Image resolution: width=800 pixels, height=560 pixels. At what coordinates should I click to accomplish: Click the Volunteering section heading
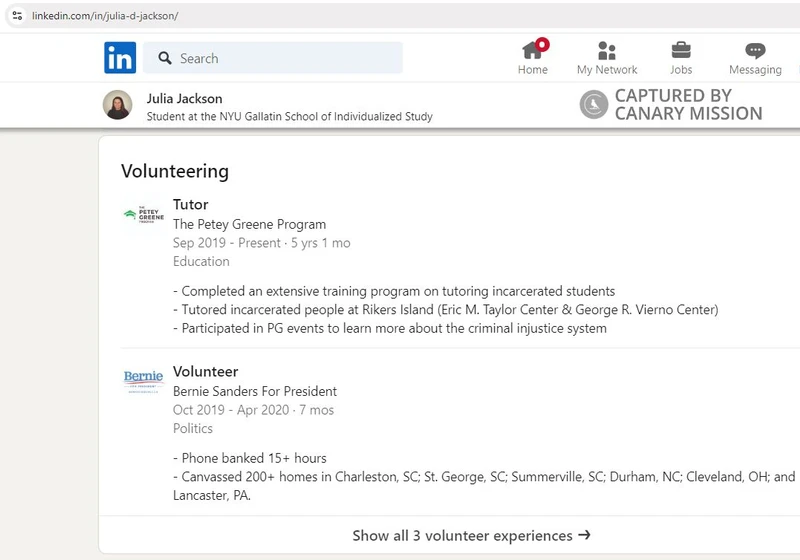click(x=175, y=171)
